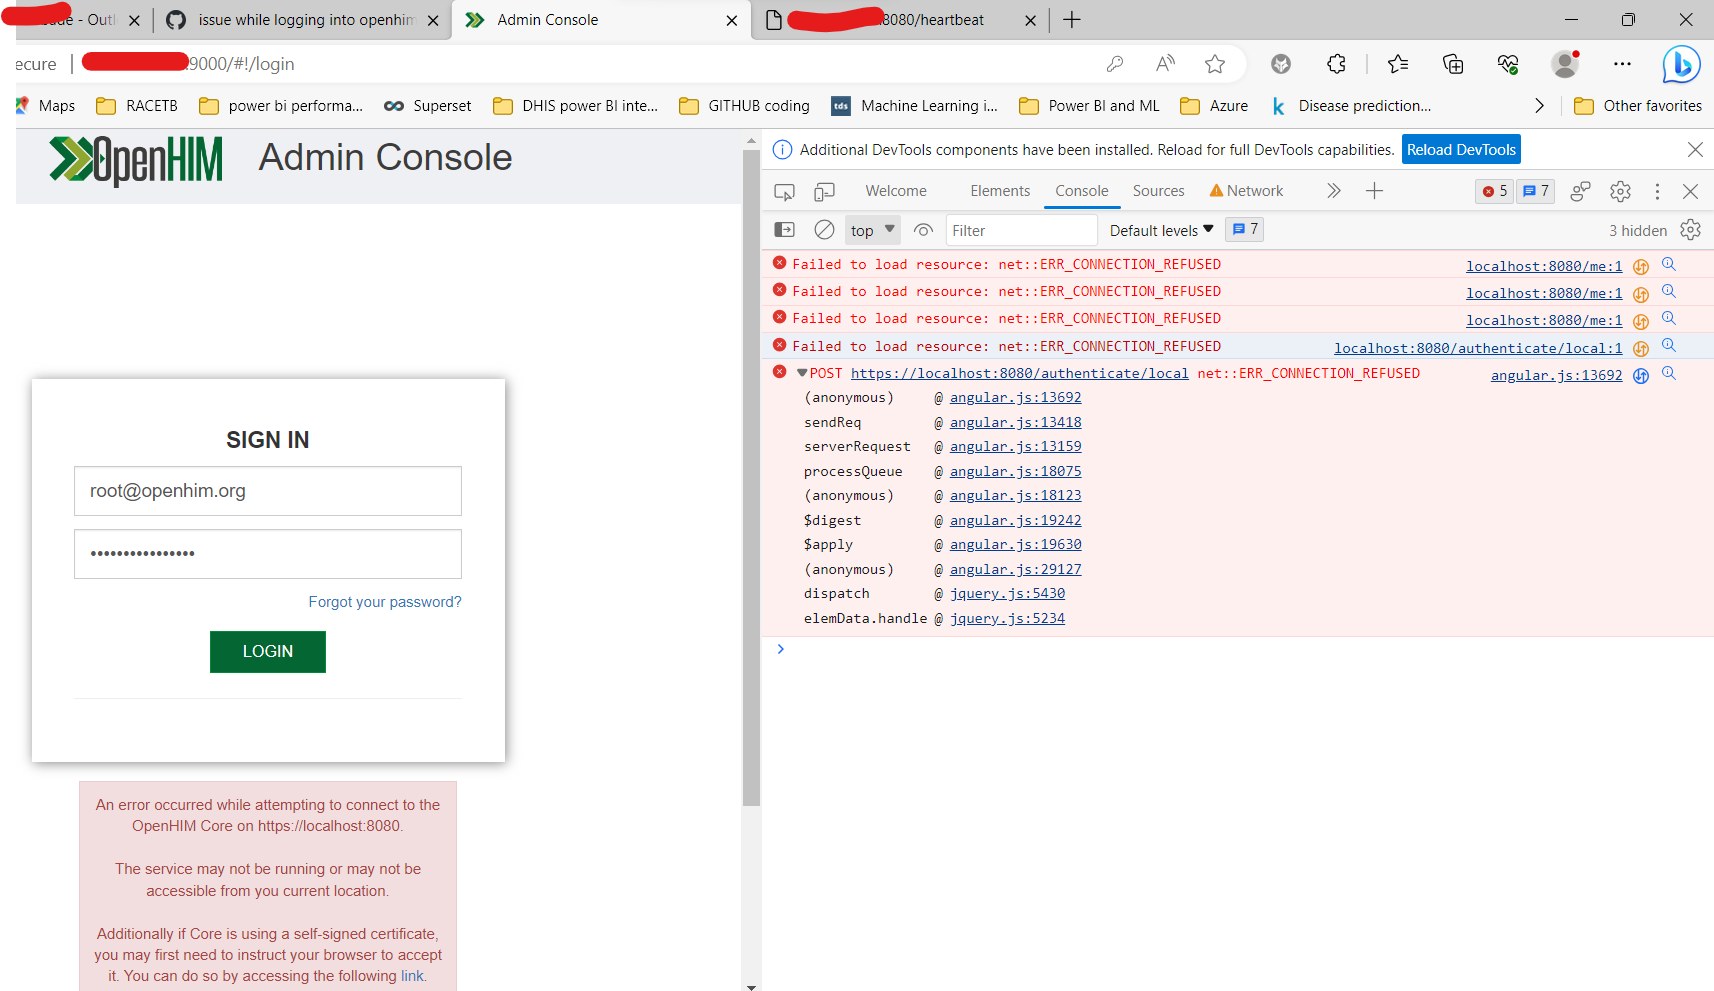Open search for the POST authenticate error
Viewport: 1714px width, 991px height.
tap(1669, 373)
